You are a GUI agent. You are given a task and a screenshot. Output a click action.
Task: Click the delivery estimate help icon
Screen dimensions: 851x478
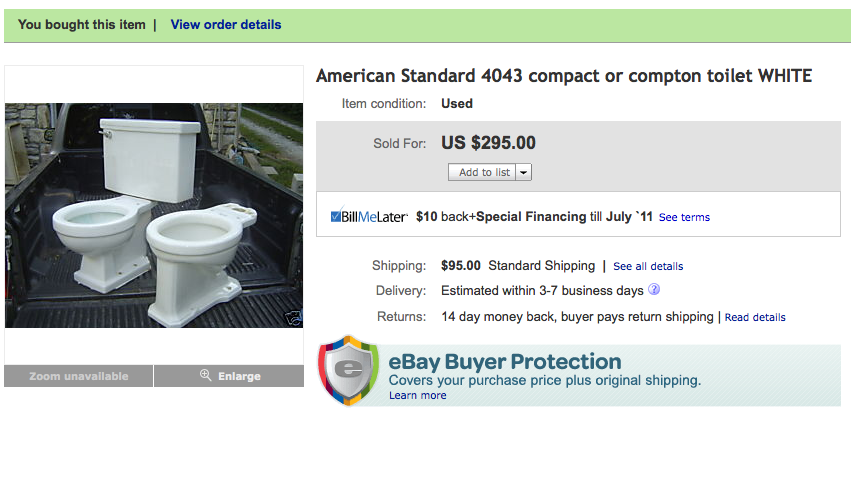point(654,290)
